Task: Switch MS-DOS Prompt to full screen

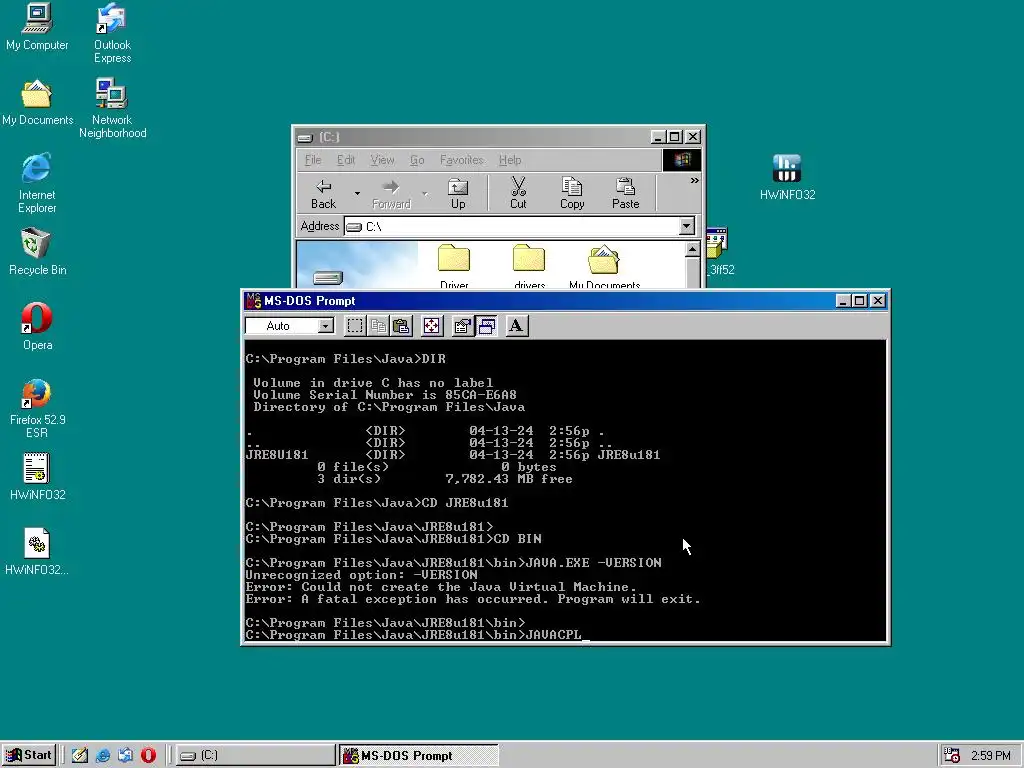Action: tap(432, 326)
